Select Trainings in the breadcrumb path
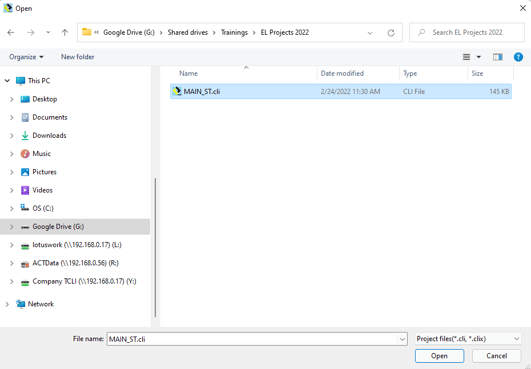 (x=234, y=32)
